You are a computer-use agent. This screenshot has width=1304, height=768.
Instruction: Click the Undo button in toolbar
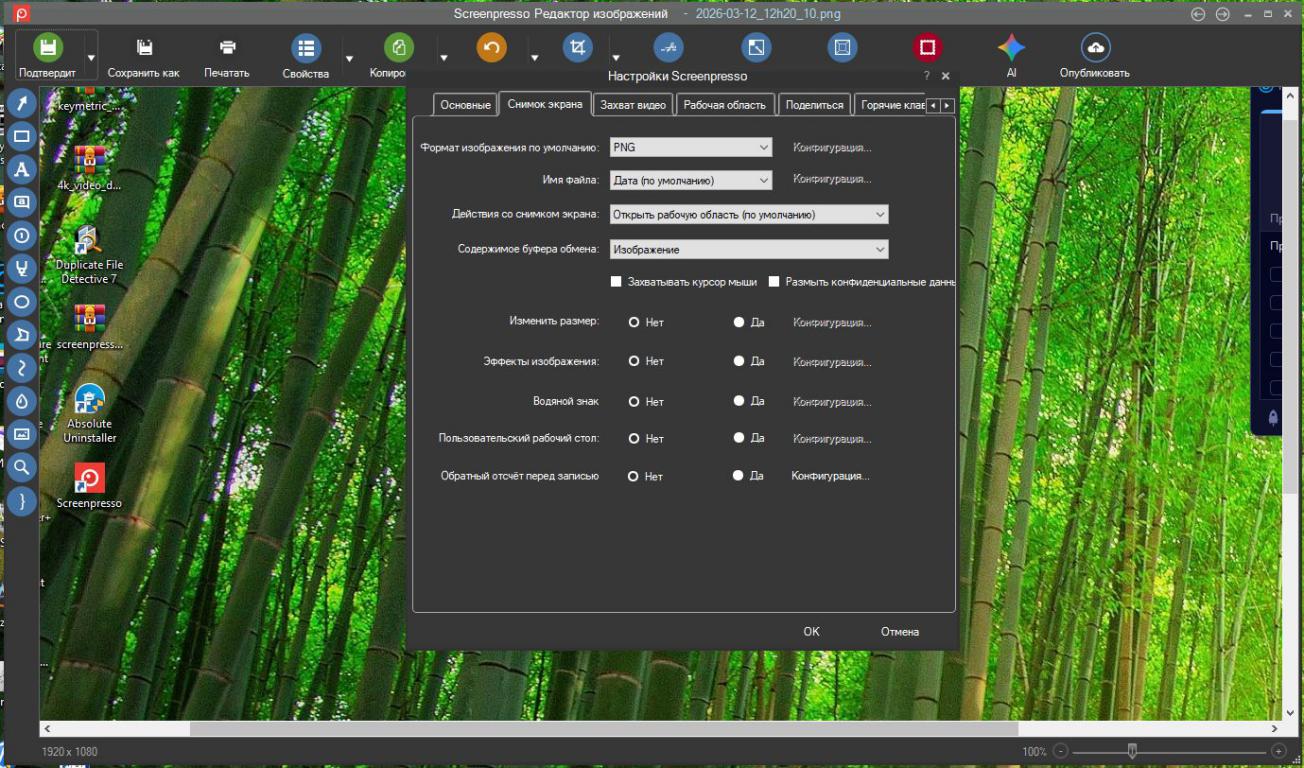pos(491,48)
